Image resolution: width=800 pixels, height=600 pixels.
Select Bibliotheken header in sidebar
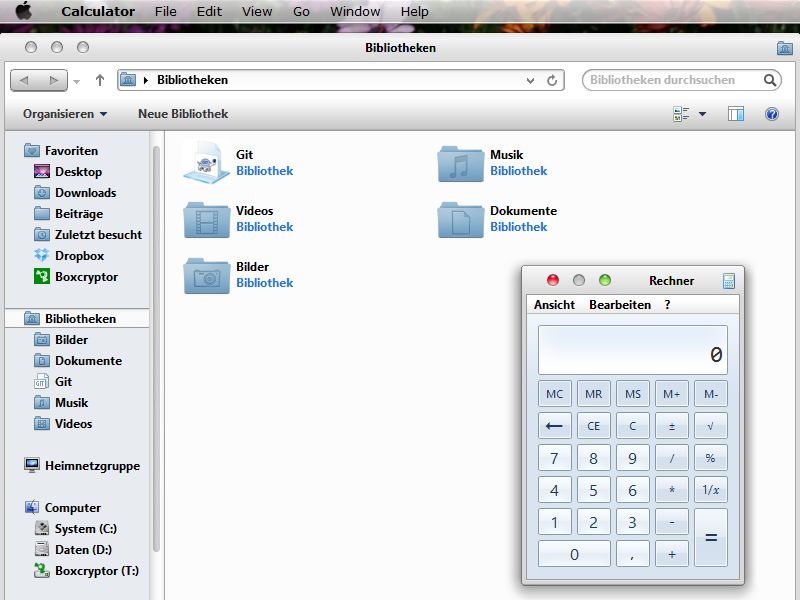tap(77, 318)
